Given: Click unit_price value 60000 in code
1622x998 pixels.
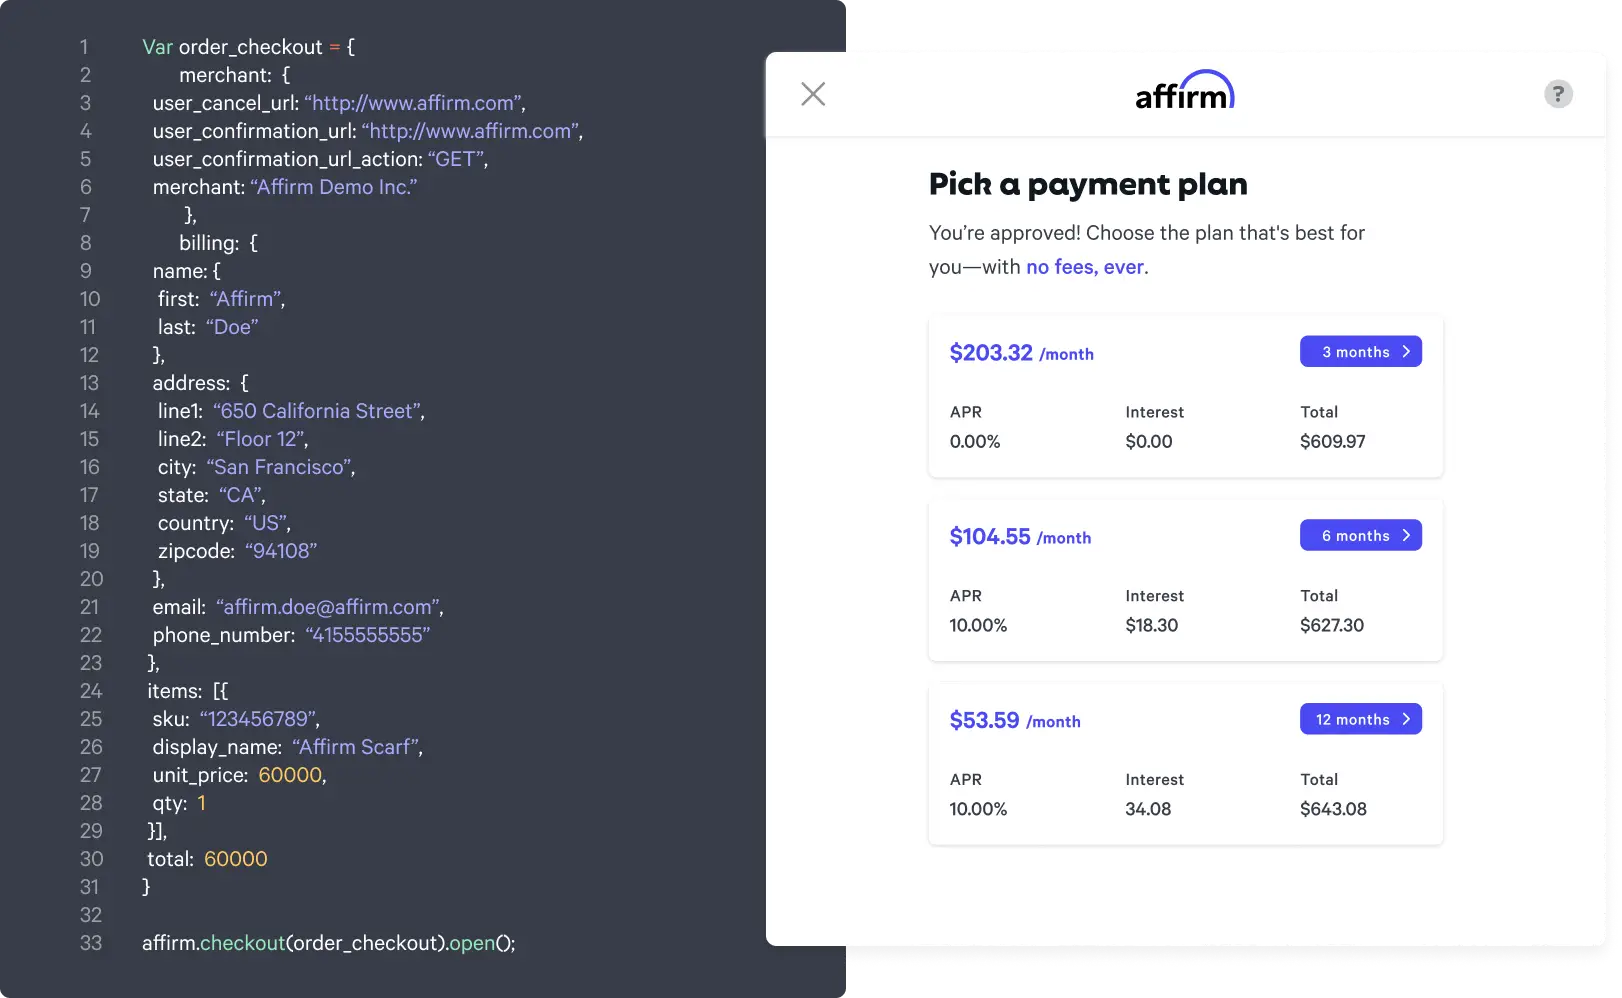Looking at the screenshot, I should tap(290, 775).
